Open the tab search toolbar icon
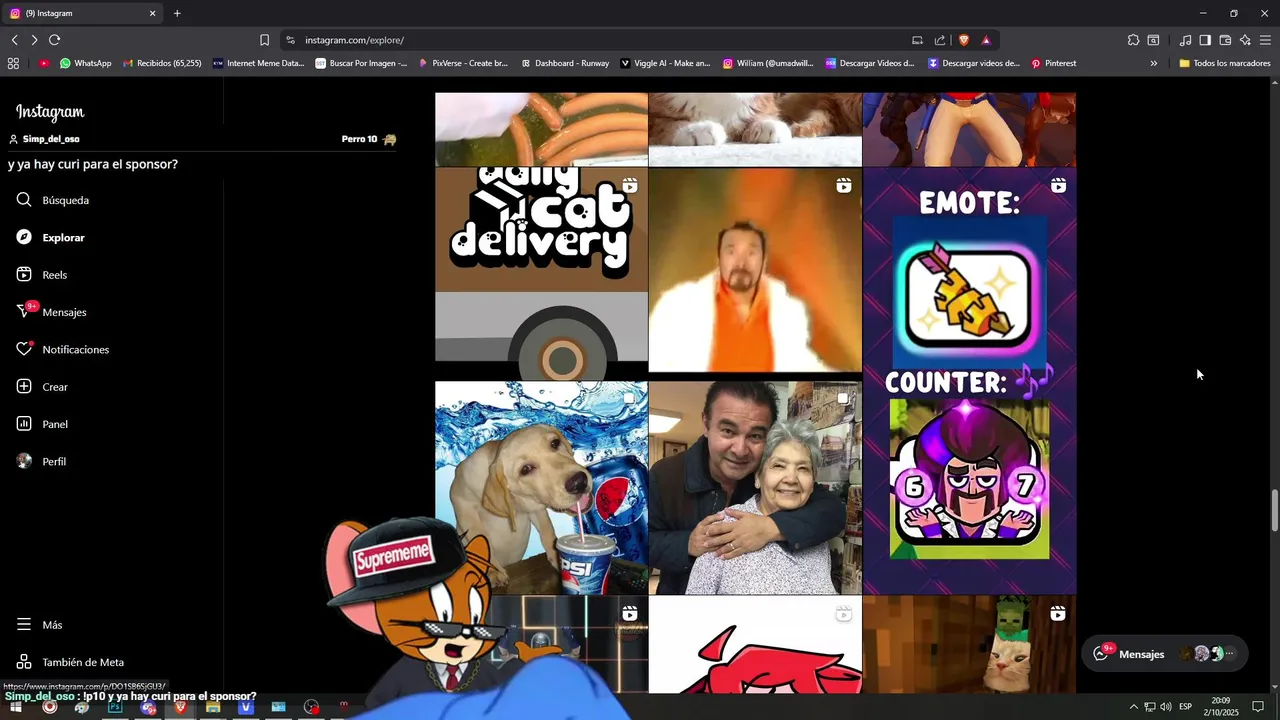 coord(1153,40)
